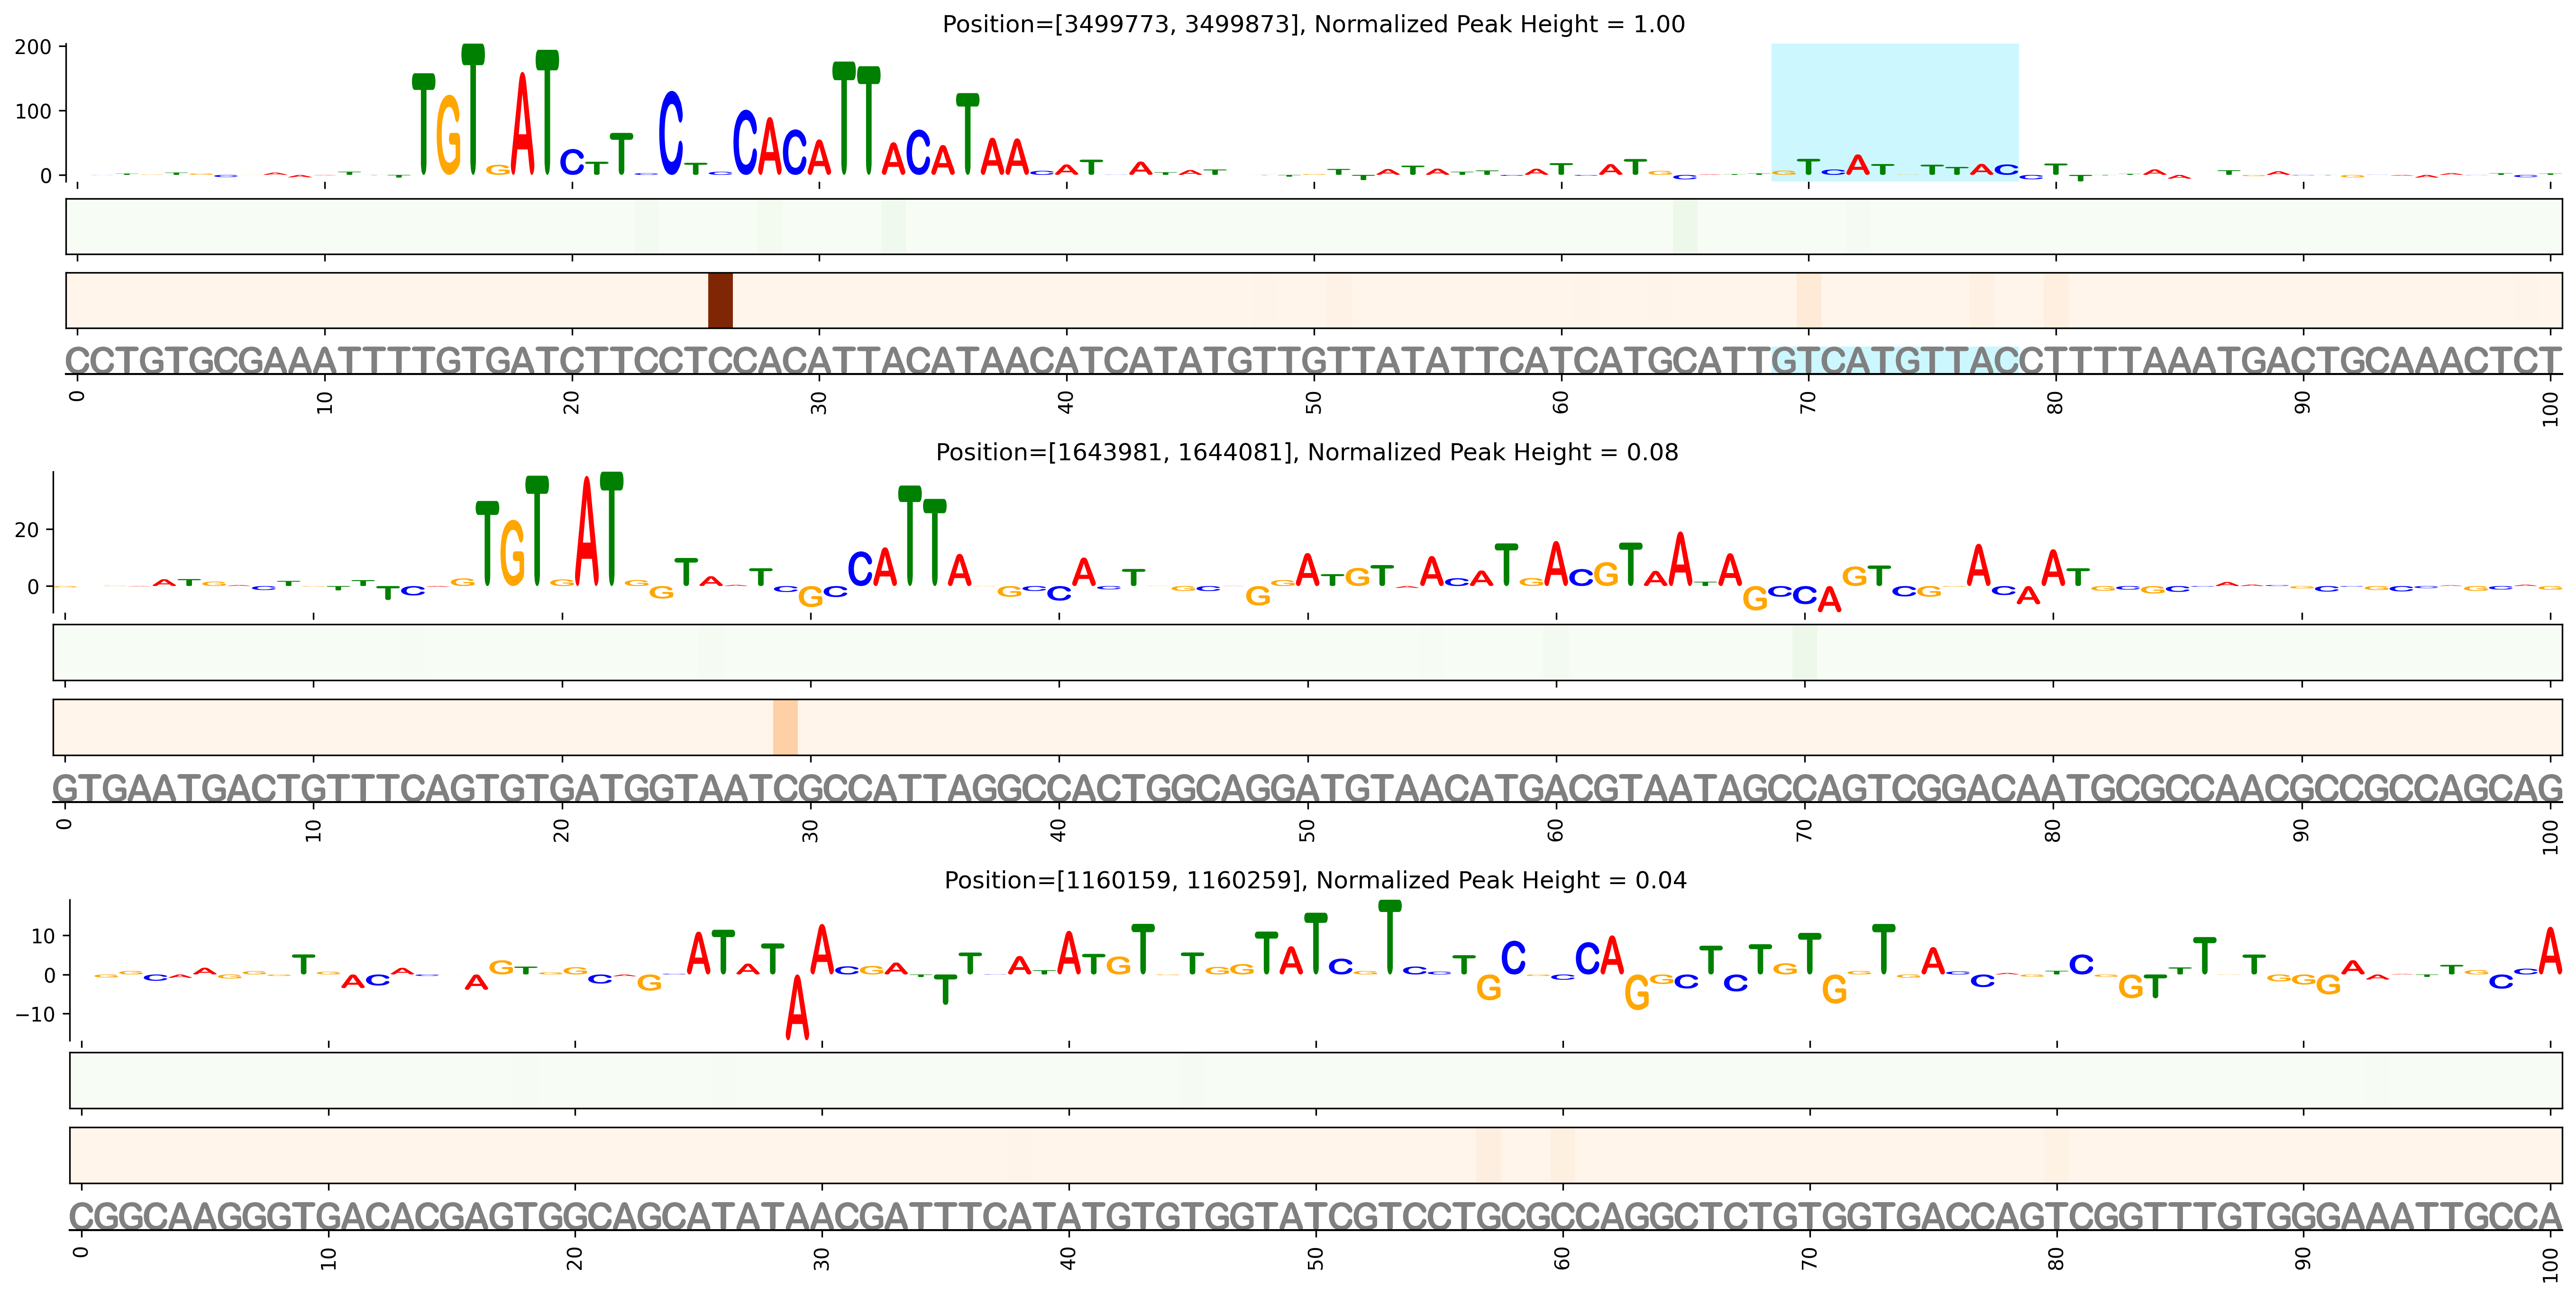The width and height of the screenshot is (2576, 1296).
Task: Click y-axis tick label 200 in top plot
Action: 33,47
